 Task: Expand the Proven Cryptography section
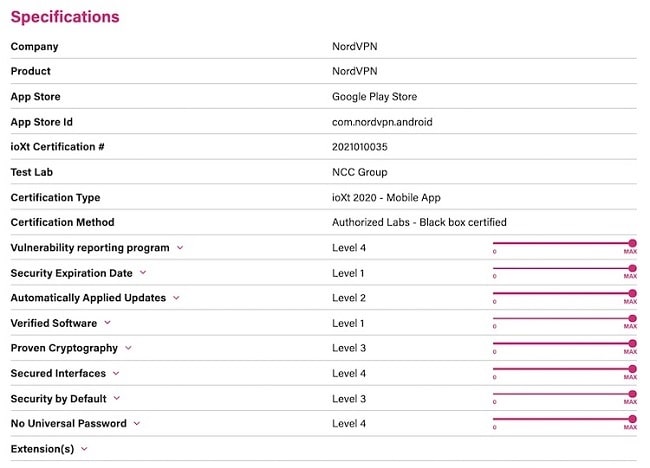128,348
